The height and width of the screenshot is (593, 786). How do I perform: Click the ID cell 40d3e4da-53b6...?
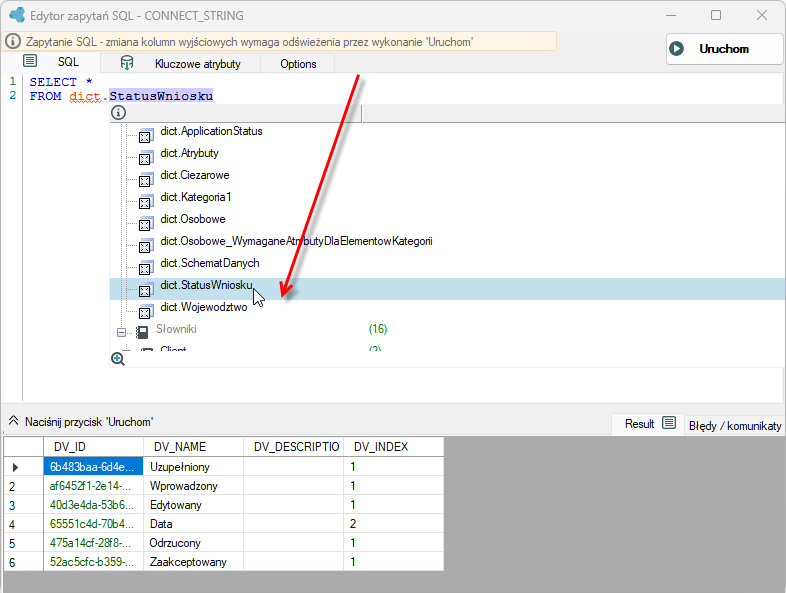pos(93,504)
